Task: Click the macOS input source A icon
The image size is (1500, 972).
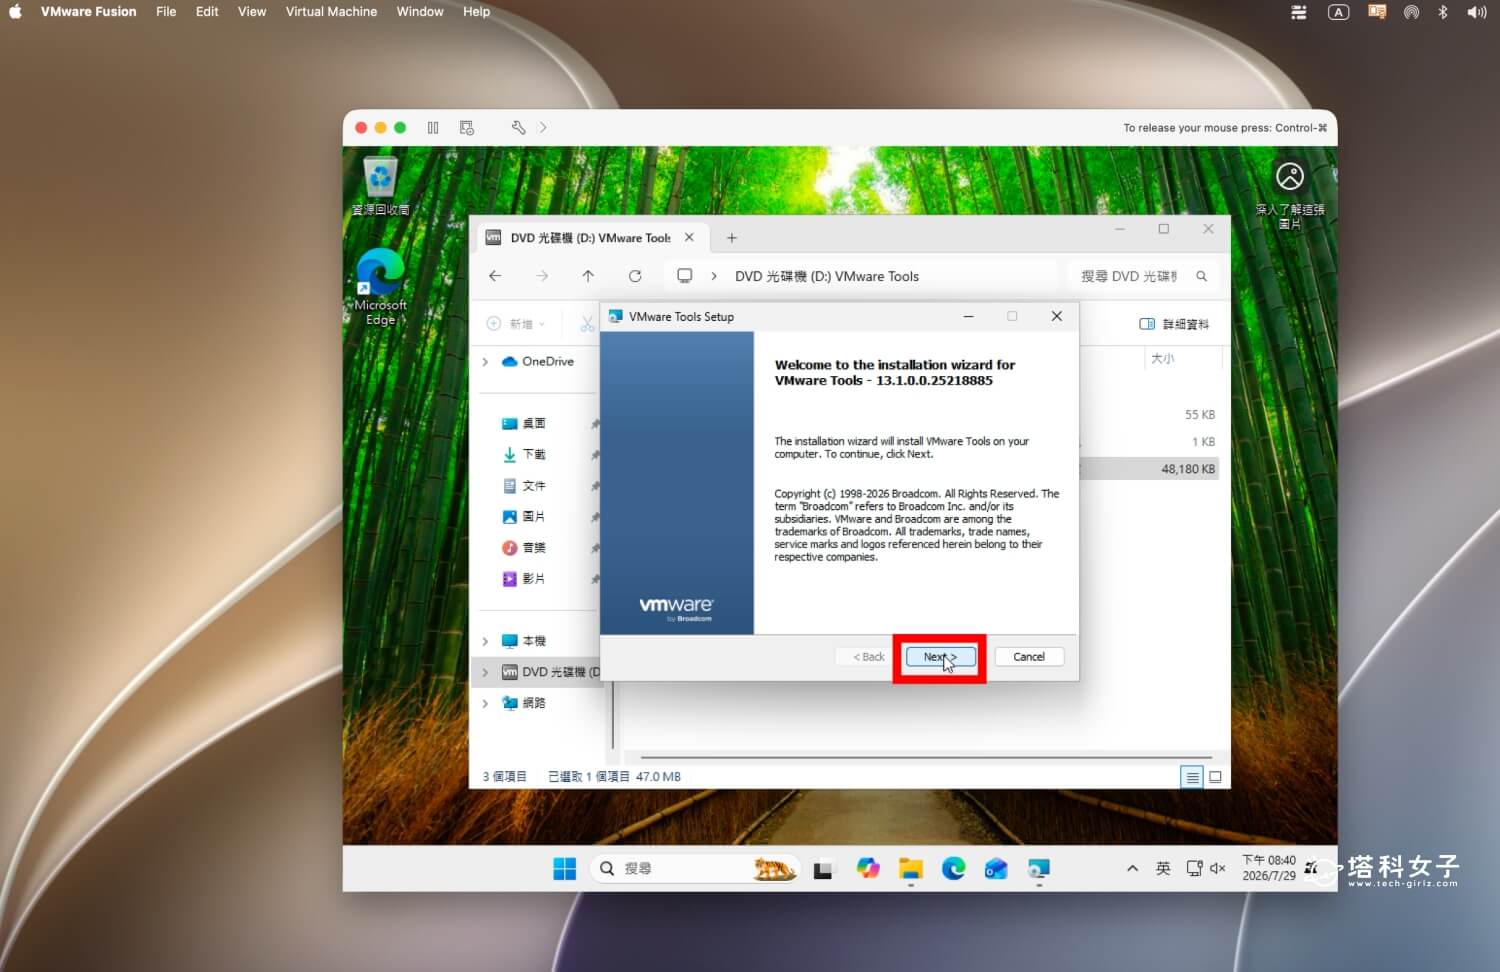Action: point(1338,12)
